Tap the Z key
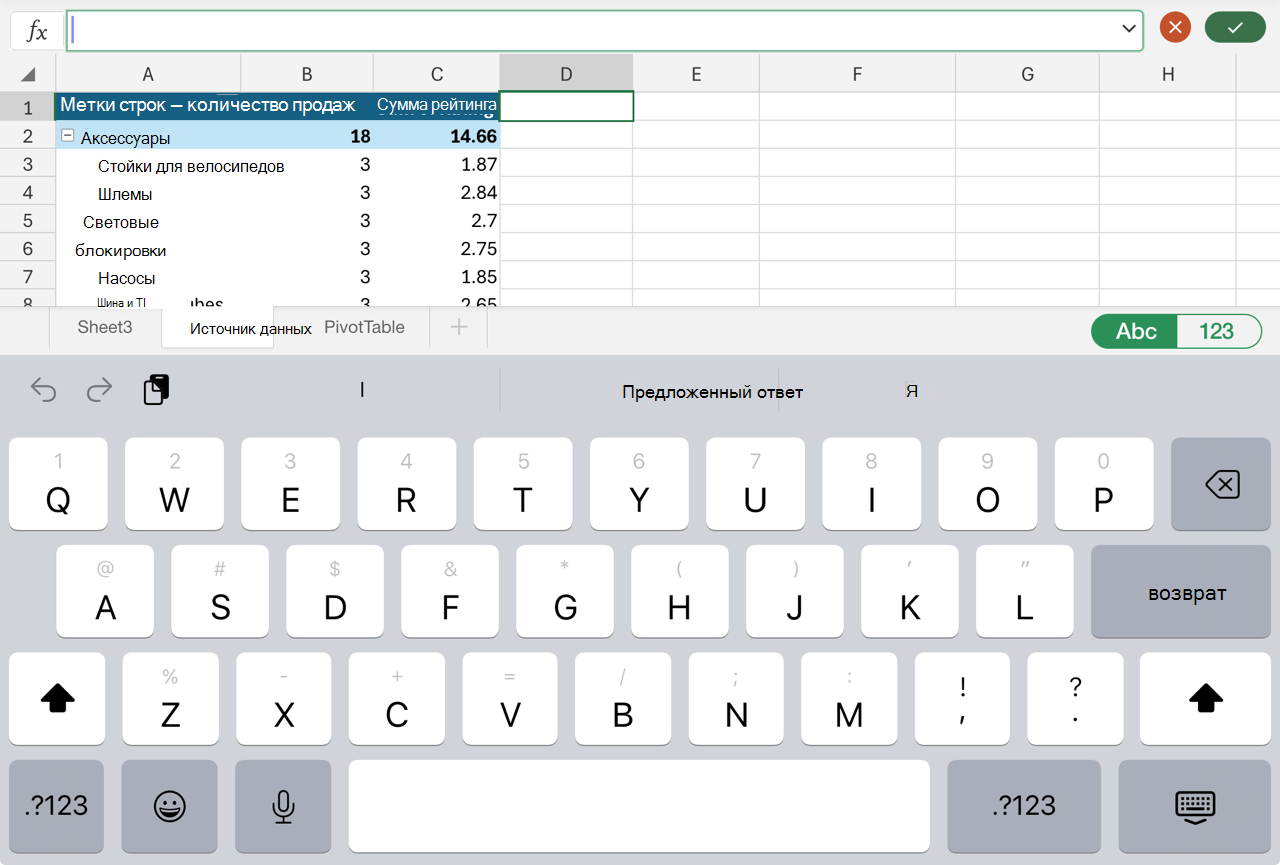This screenshot has width=1280, height=865. (171, 699)
